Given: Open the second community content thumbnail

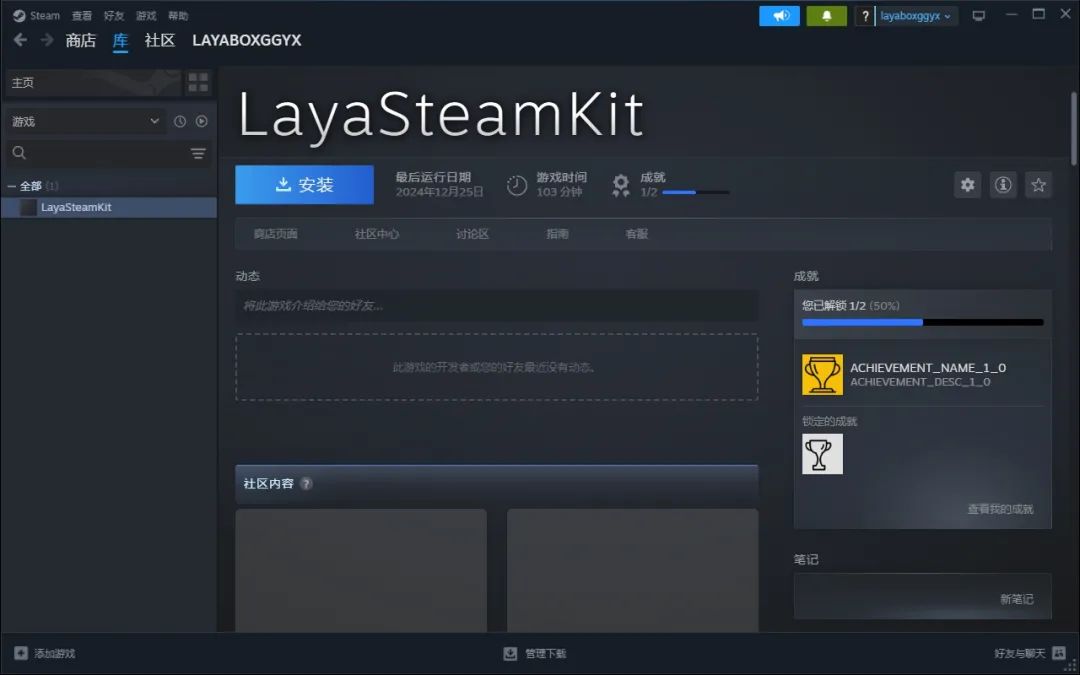Looking at the screenshot, I should click(x=632, y=570).
